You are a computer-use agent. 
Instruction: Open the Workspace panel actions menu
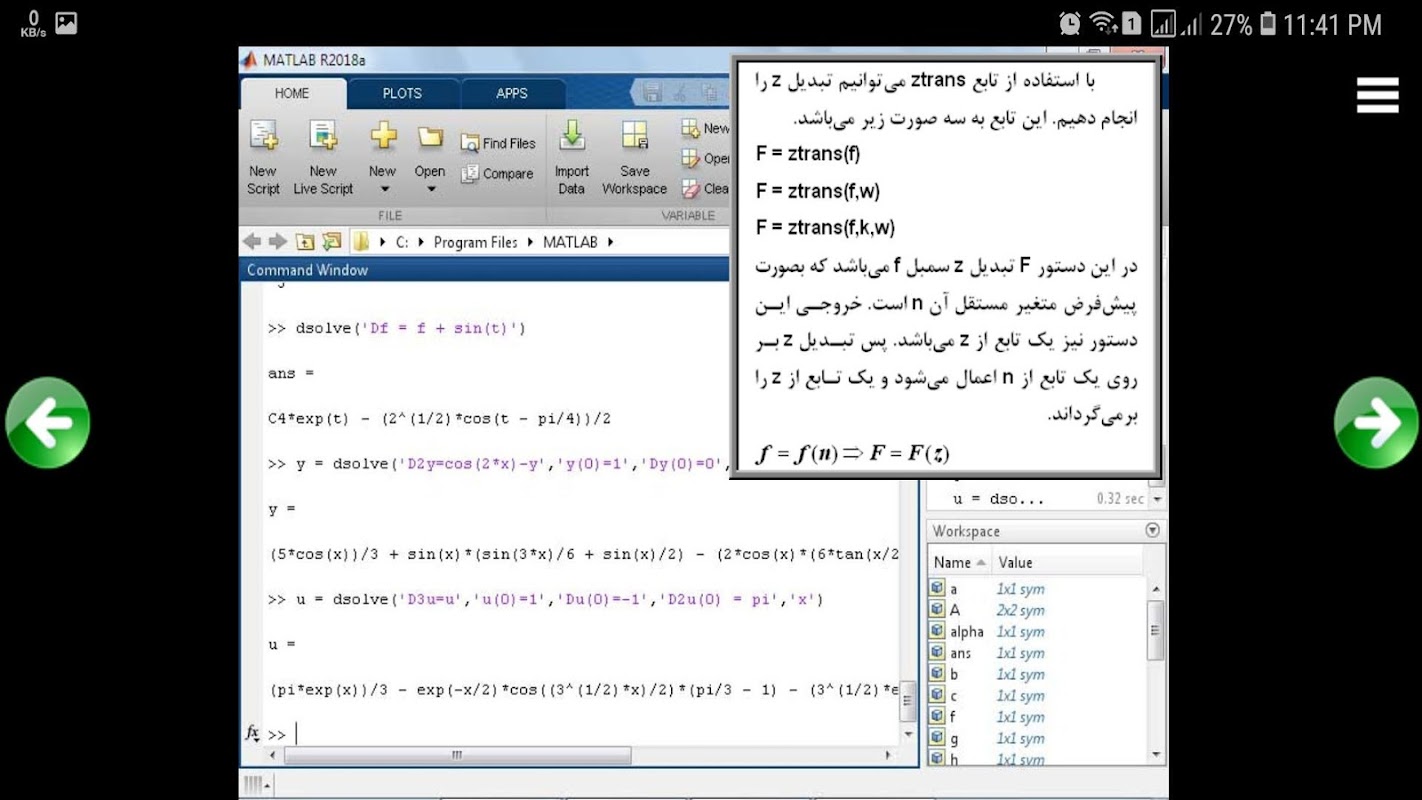click(1152, 531)
